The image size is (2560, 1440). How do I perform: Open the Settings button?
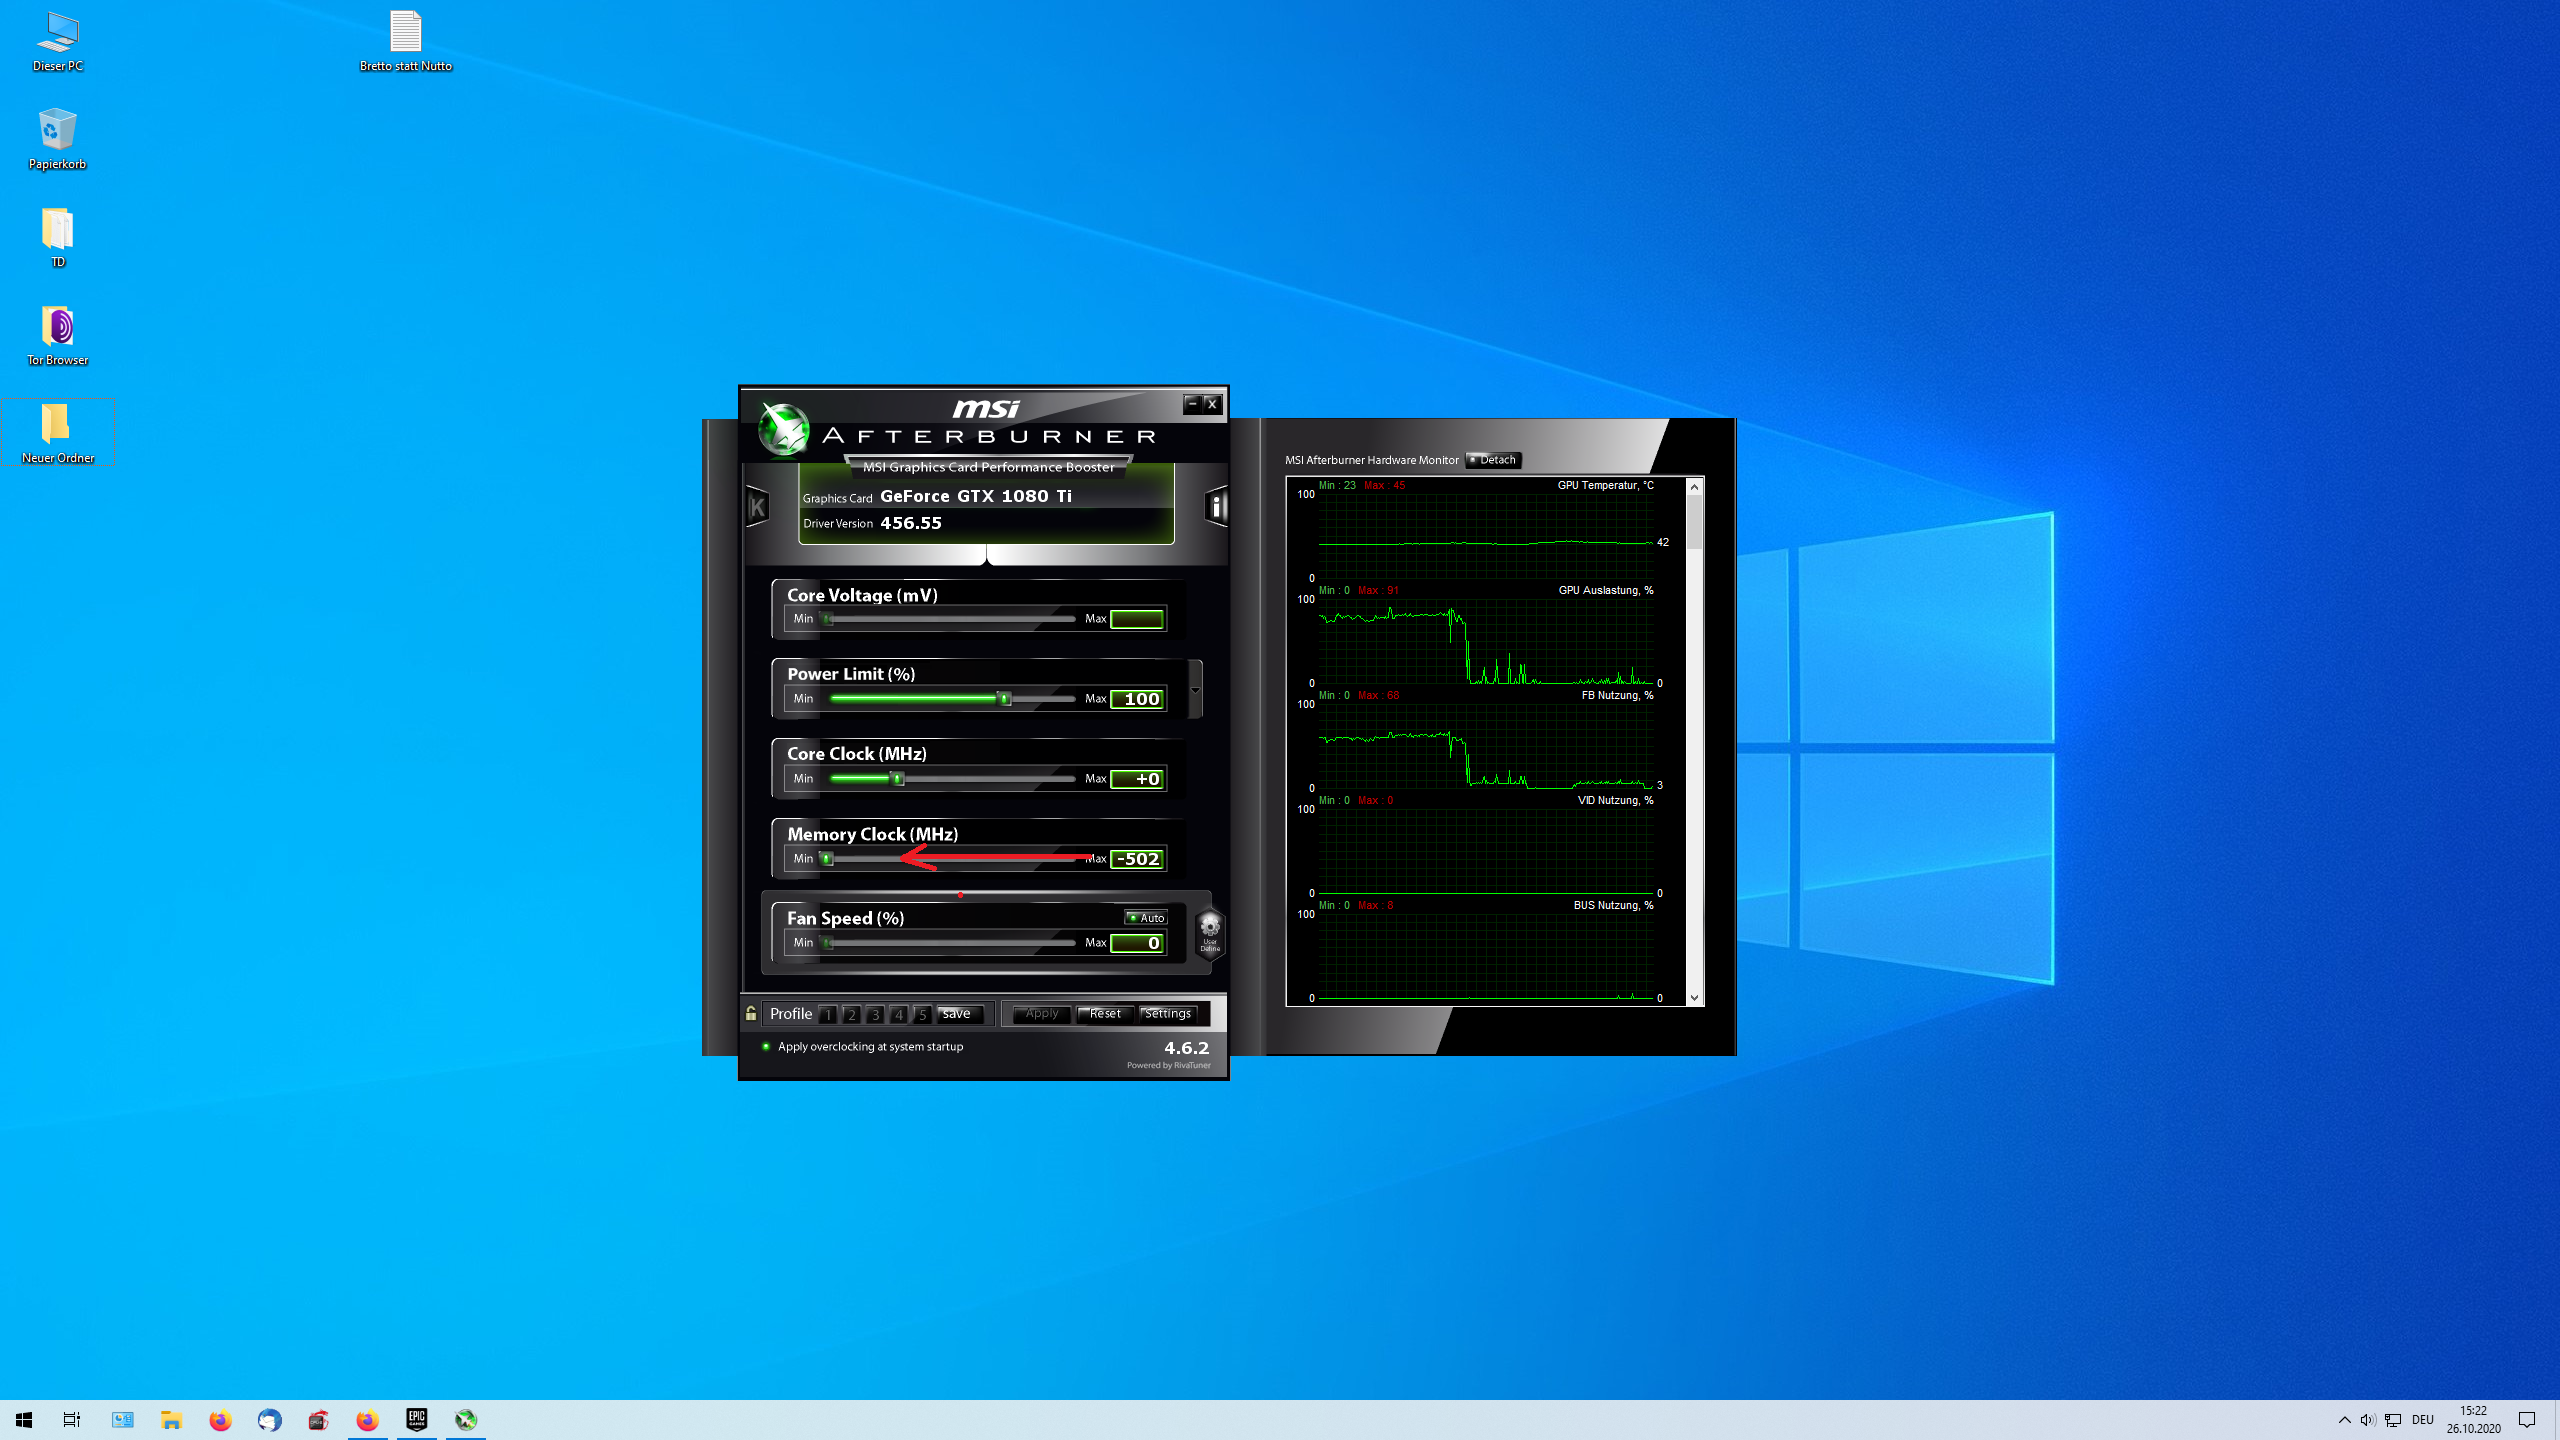[1167, 1013]
